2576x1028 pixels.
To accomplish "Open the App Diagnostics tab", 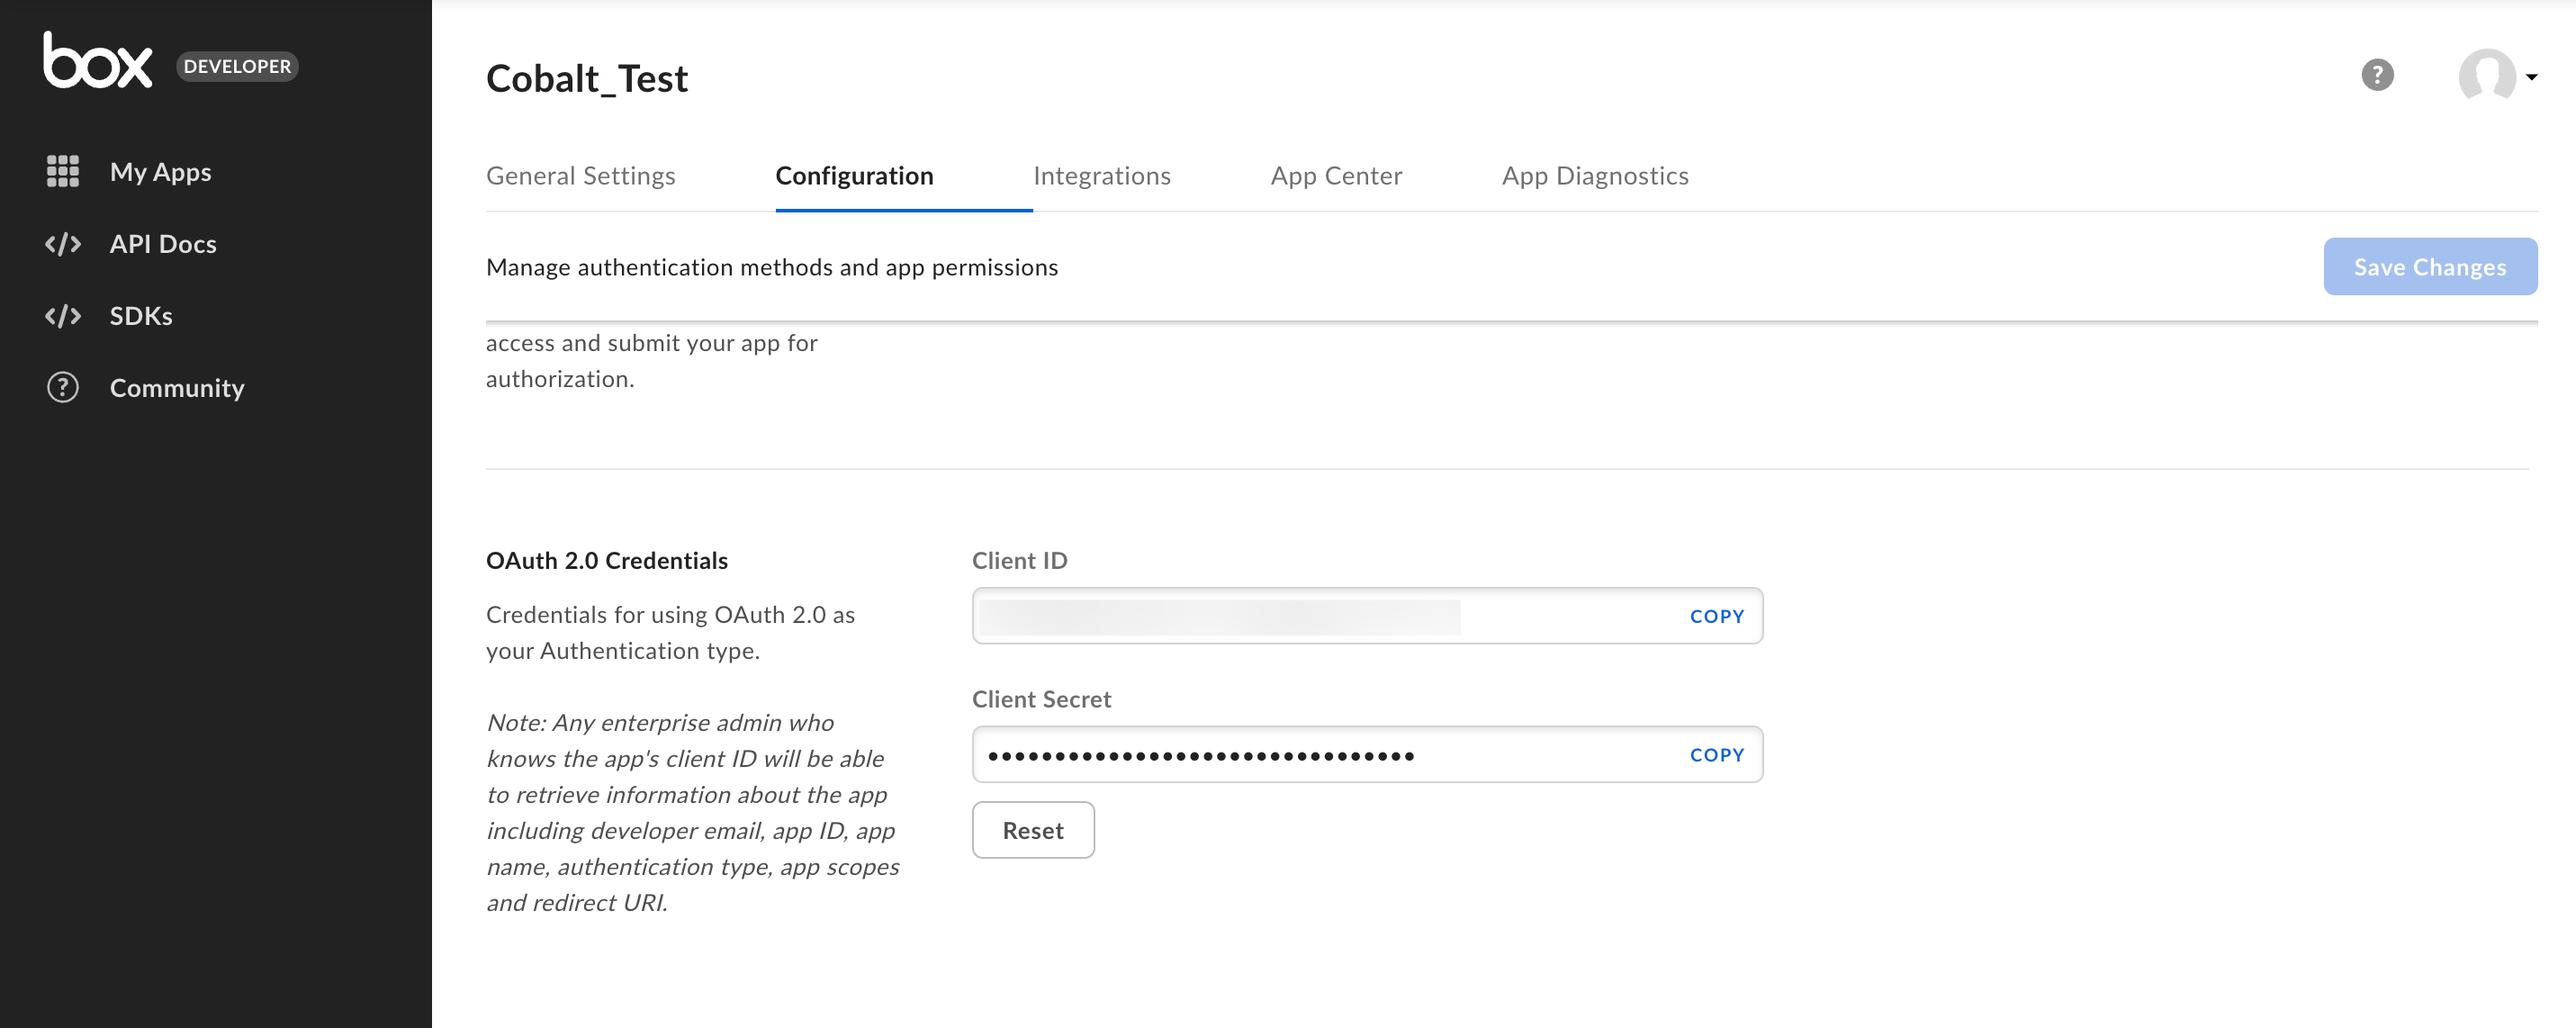I will tap(1594, 176).
